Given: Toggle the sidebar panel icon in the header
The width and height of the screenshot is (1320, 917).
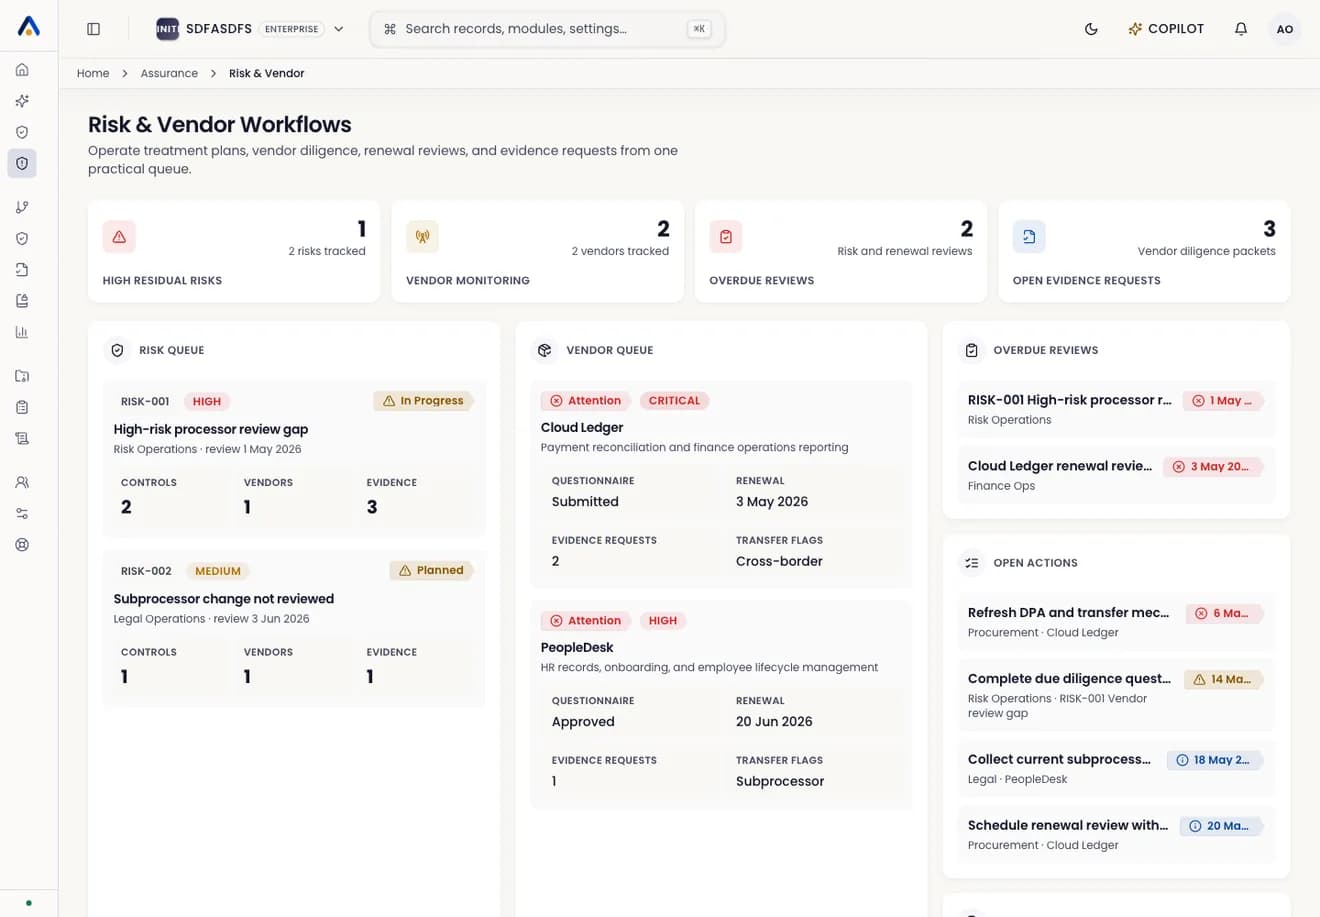Looking at the screenshot, I should coord(93,29).
